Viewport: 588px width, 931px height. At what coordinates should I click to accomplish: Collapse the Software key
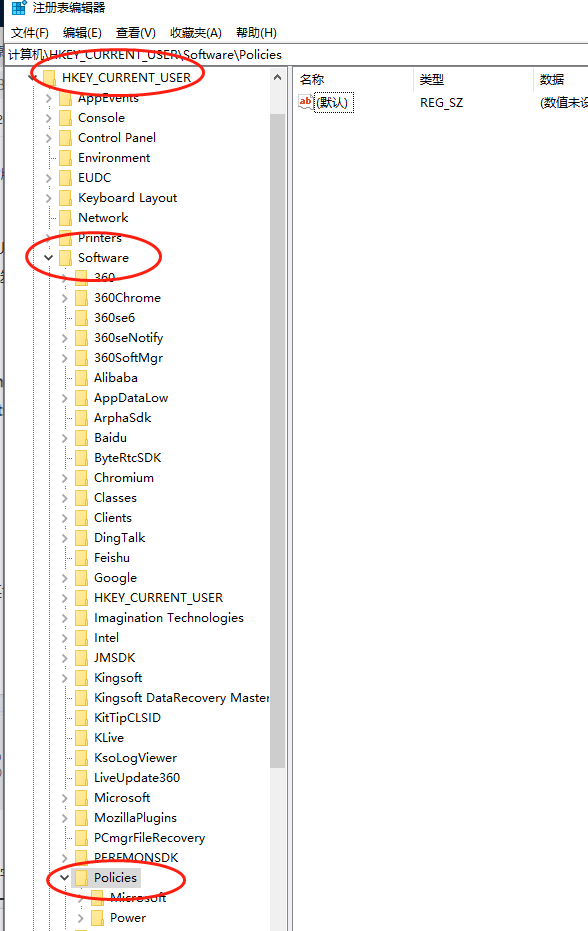(x=49, y=258)
